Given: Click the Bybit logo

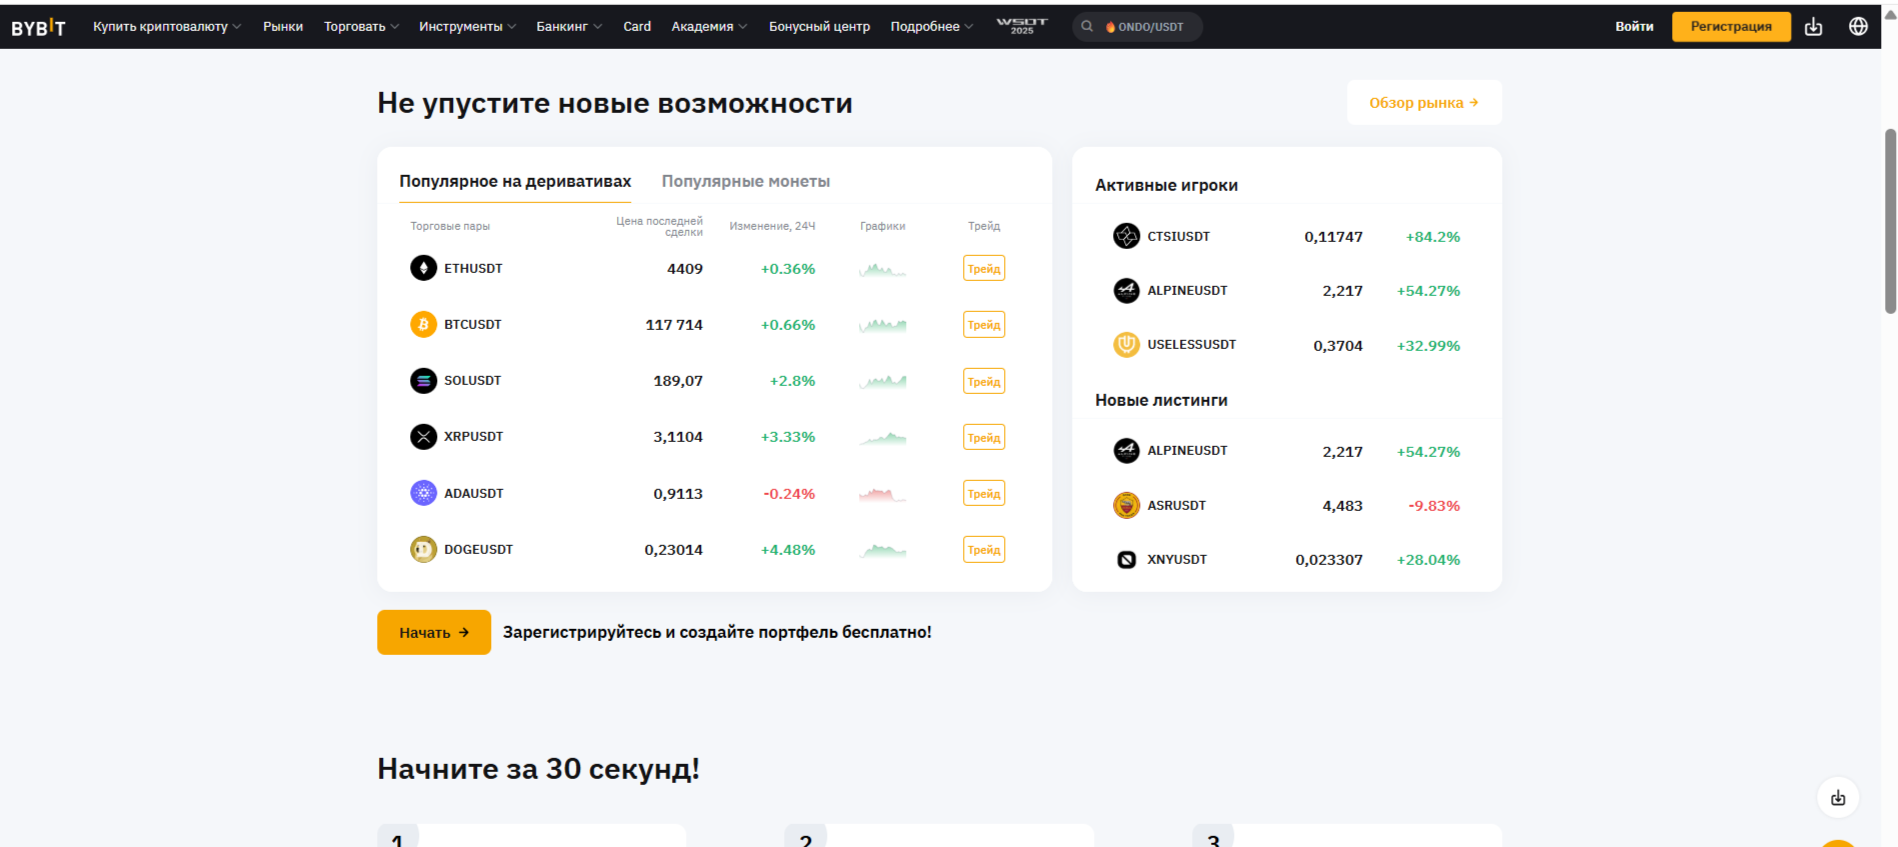Looking at the screenshot, I should pyautogui.click(x=39, y=27).
